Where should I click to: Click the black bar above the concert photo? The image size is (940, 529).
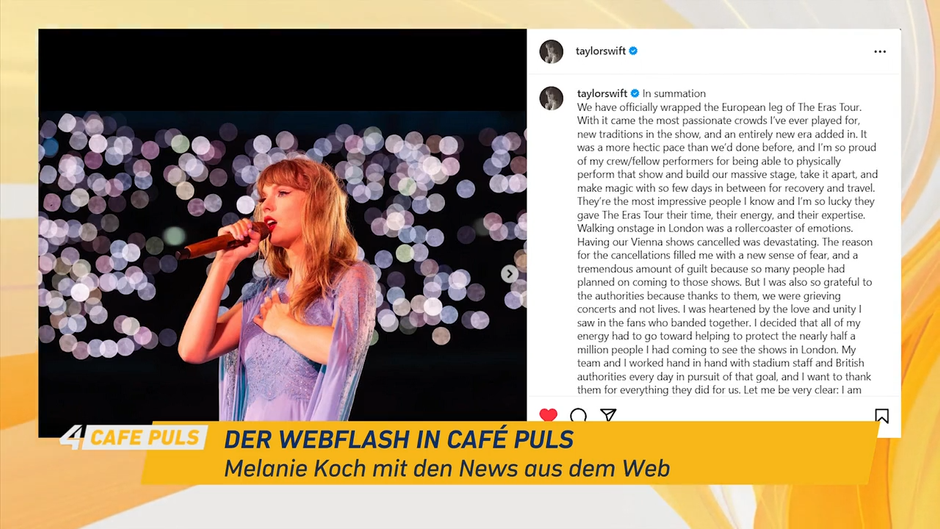[282, 70]
